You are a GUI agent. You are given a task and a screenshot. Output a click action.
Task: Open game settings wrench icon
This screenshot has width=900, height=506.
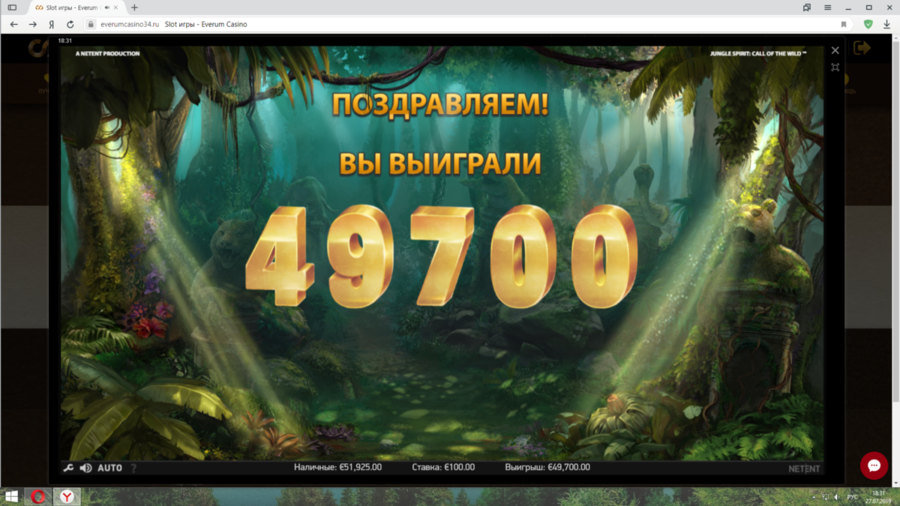[x=68, y=468]
